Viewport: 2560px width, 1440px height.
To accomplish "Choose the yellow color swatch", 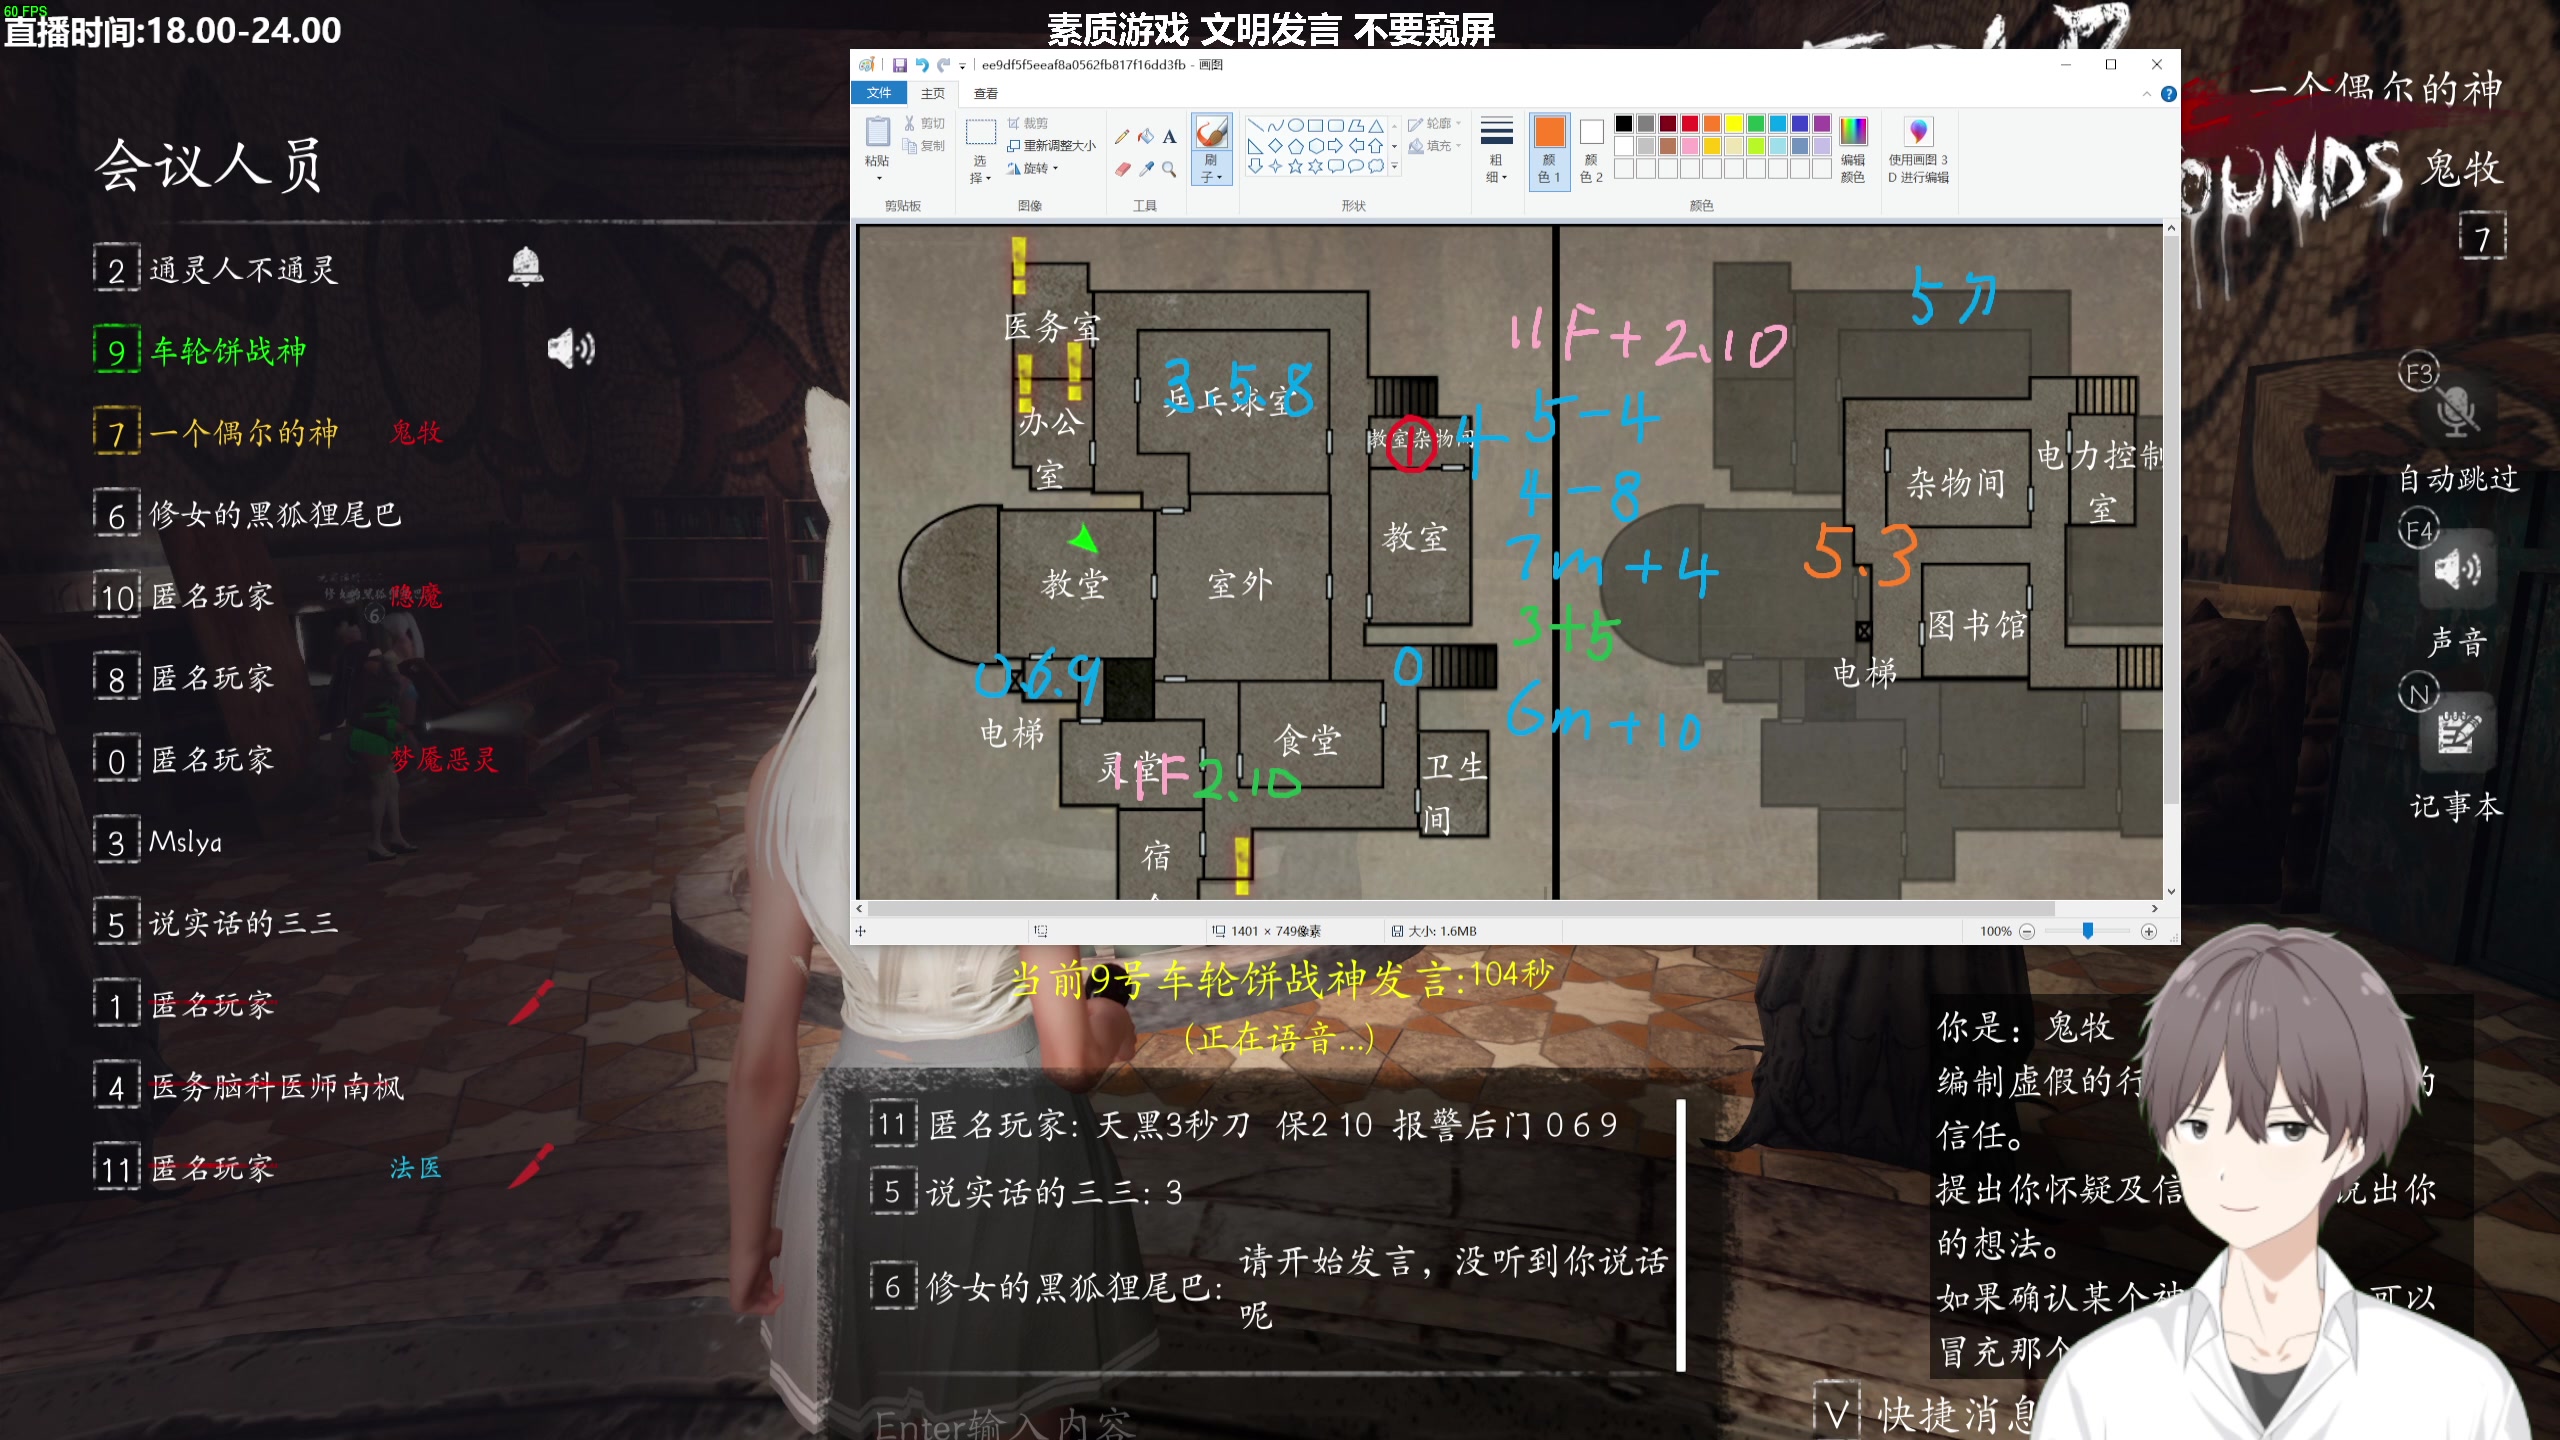I will 1733,124.
